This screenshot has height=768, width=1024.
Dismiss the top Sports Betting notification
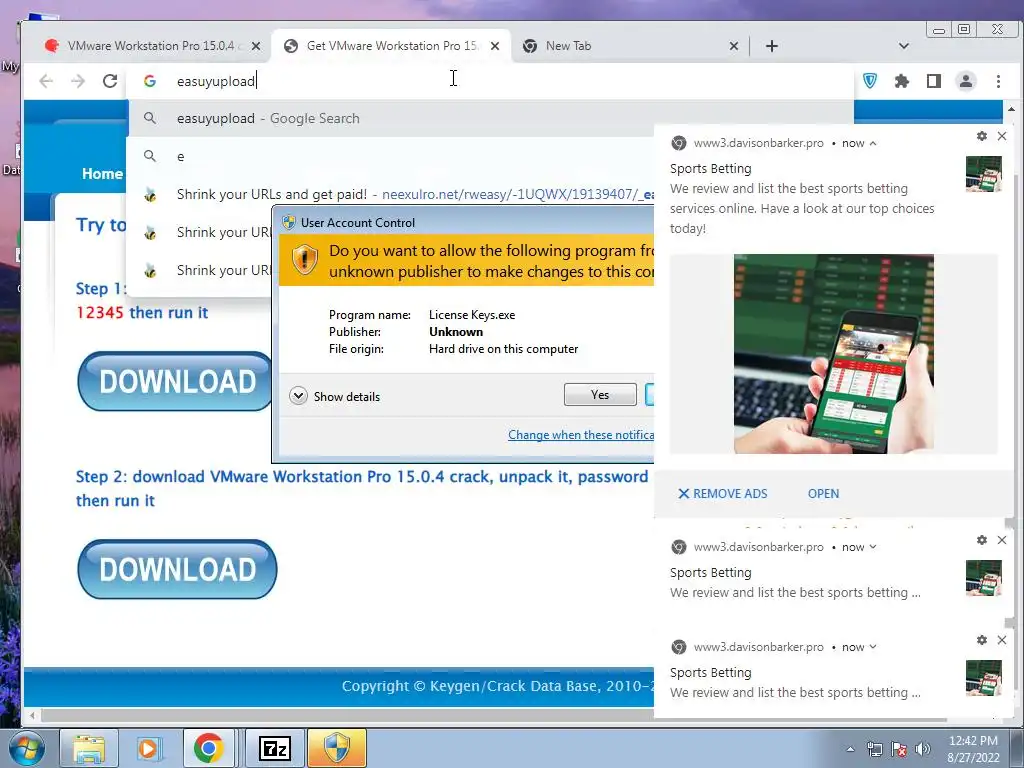coord(1002,136)
